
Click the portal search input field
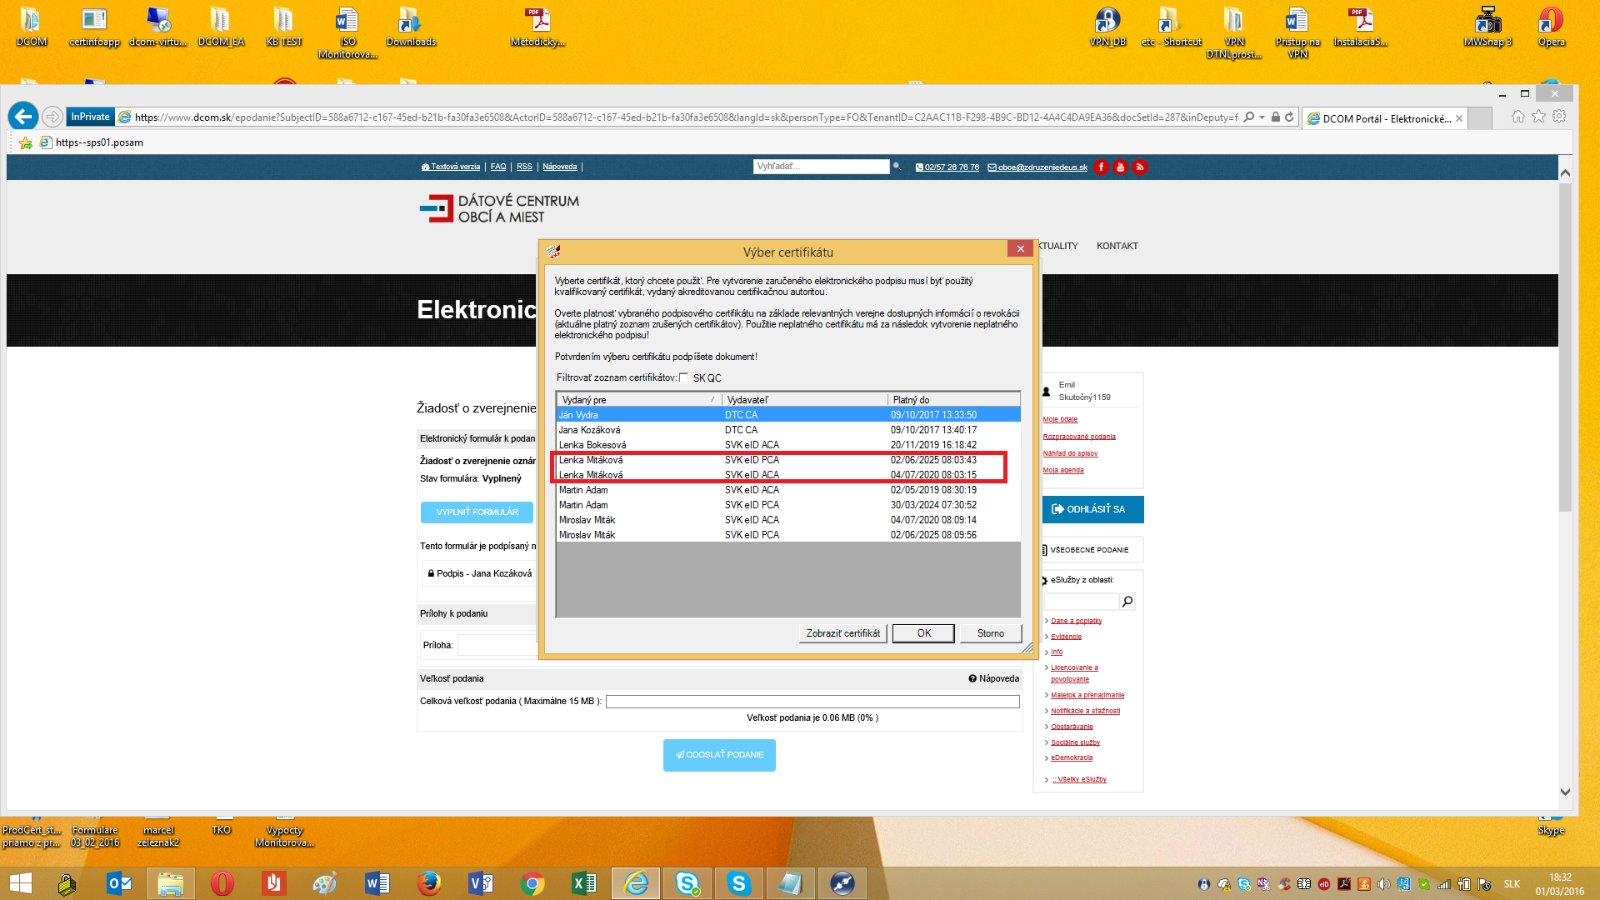[821, 167]
